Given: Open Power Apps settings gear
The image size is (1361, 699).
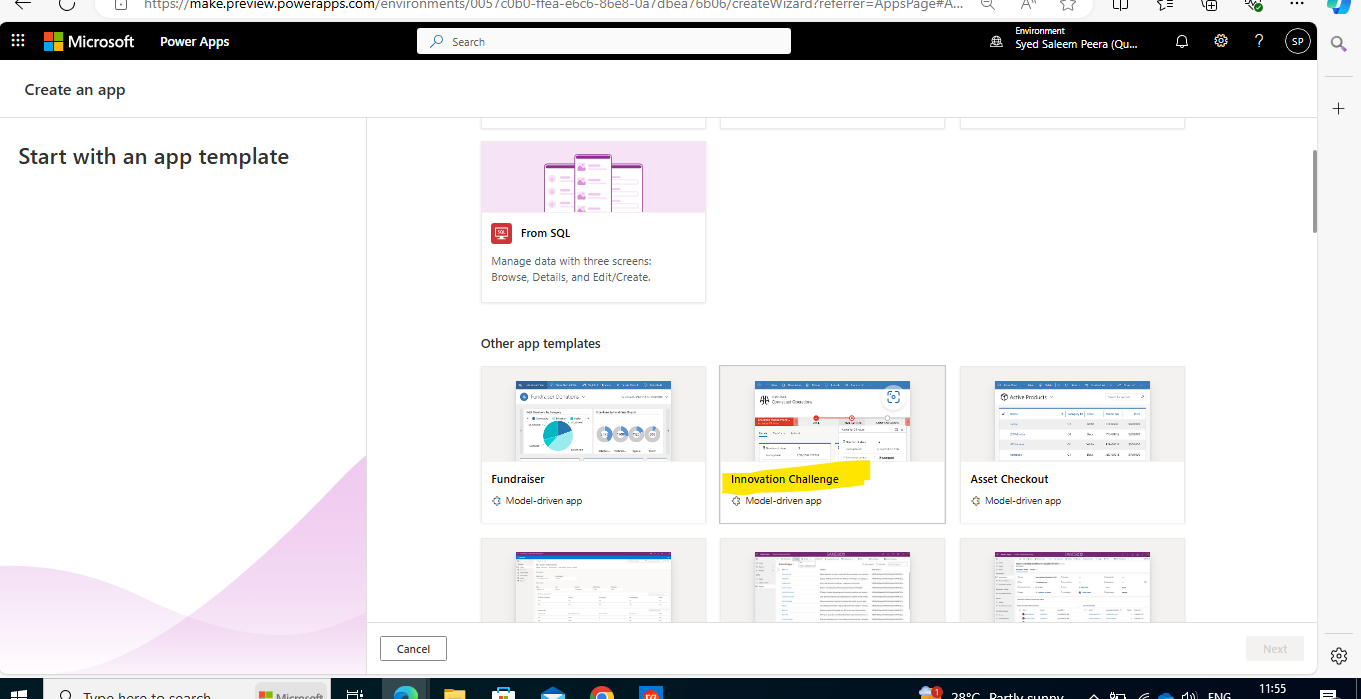Looking at the screenshot, I should tap(1220, 41).
